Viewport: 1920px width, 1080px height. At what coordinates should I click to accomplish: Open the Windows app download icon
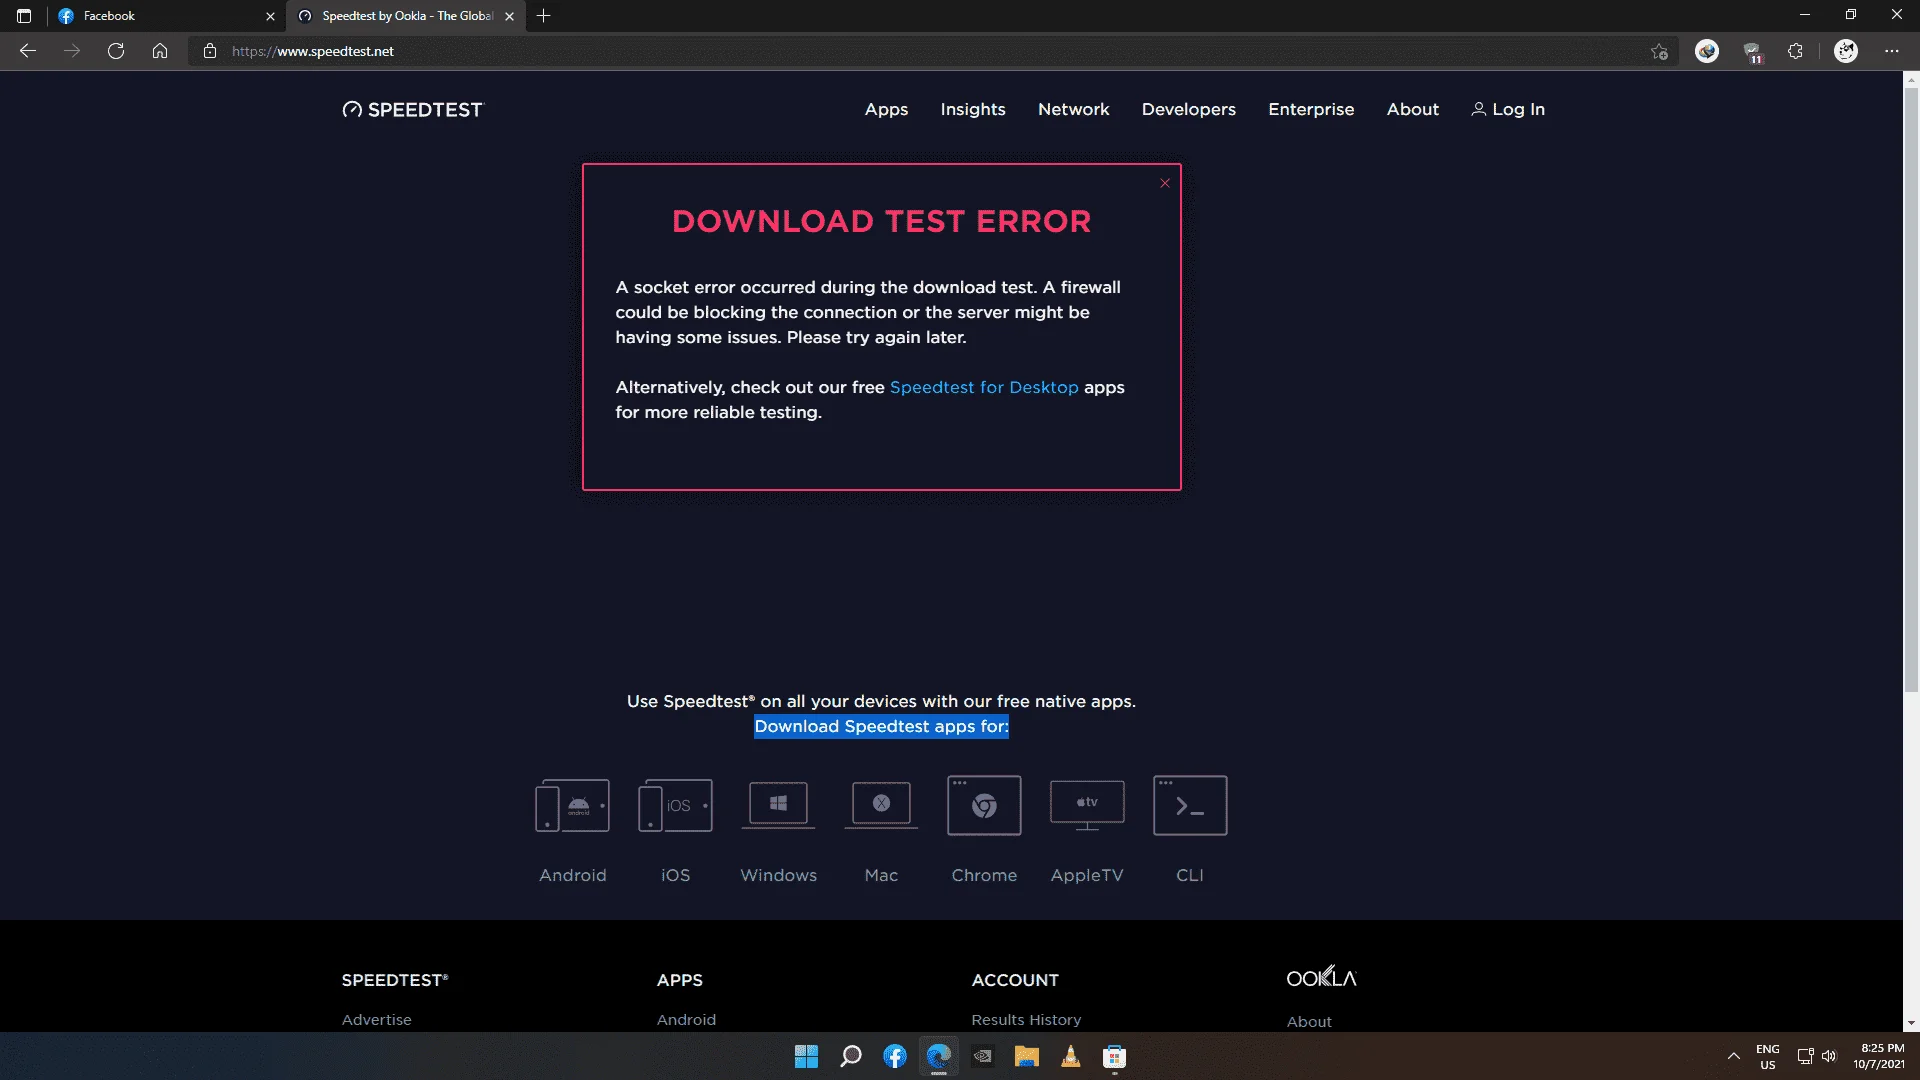pyautogui.click(x=778, y=805)
